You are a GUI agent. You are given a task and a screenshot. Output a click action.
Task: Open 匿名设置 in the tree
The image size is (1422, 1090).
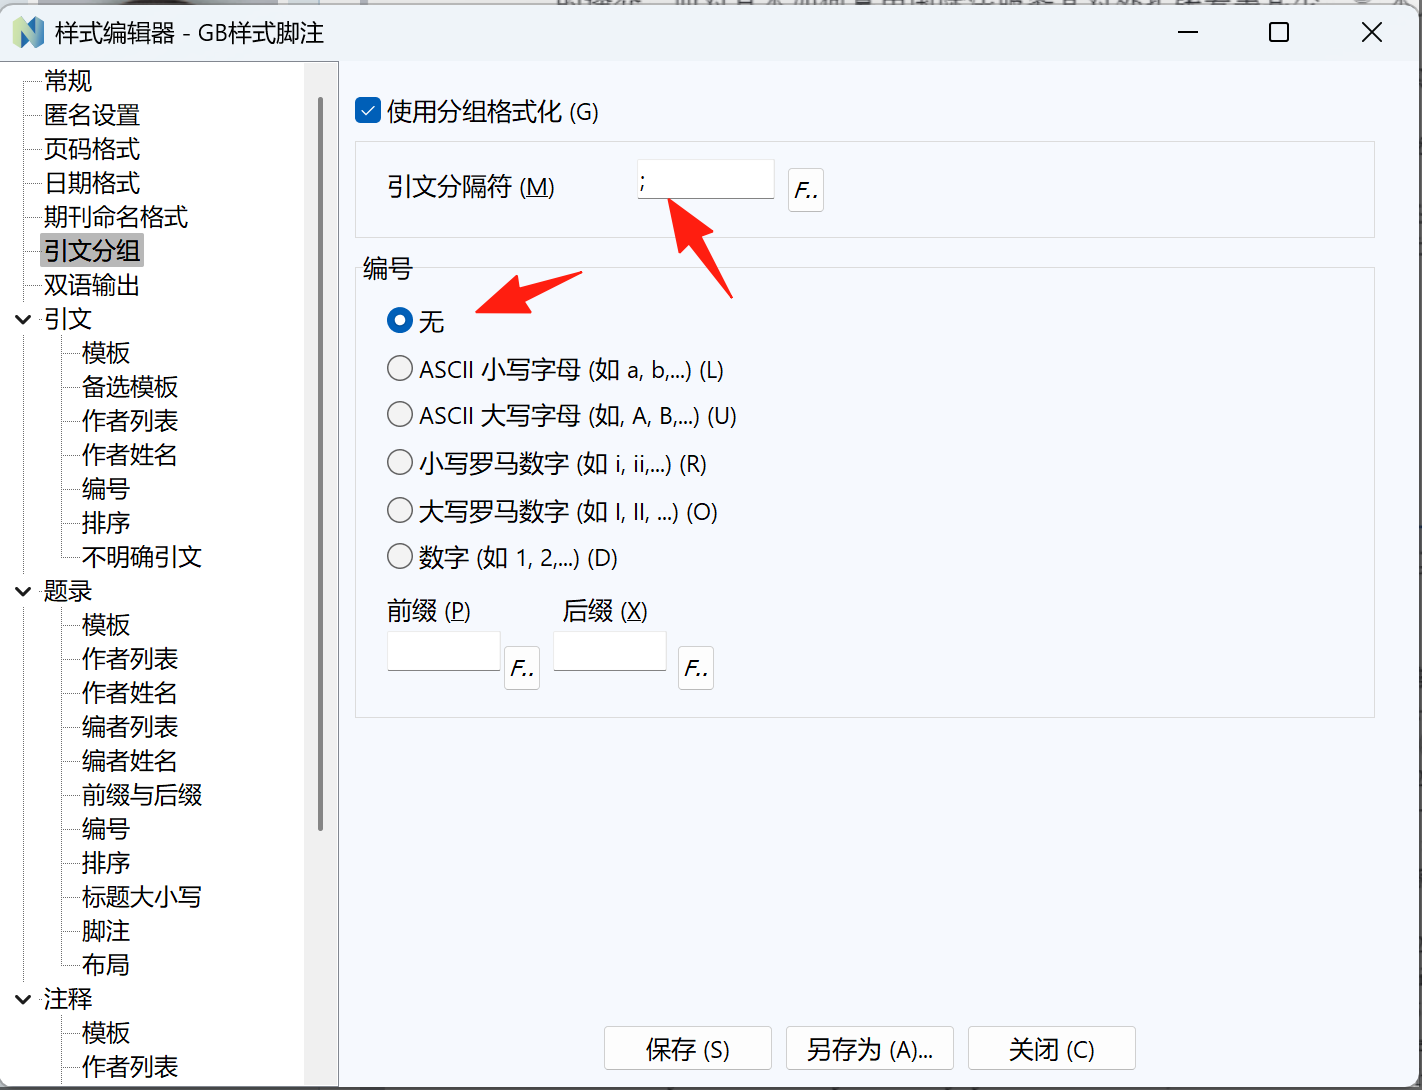tap(92, 115)
